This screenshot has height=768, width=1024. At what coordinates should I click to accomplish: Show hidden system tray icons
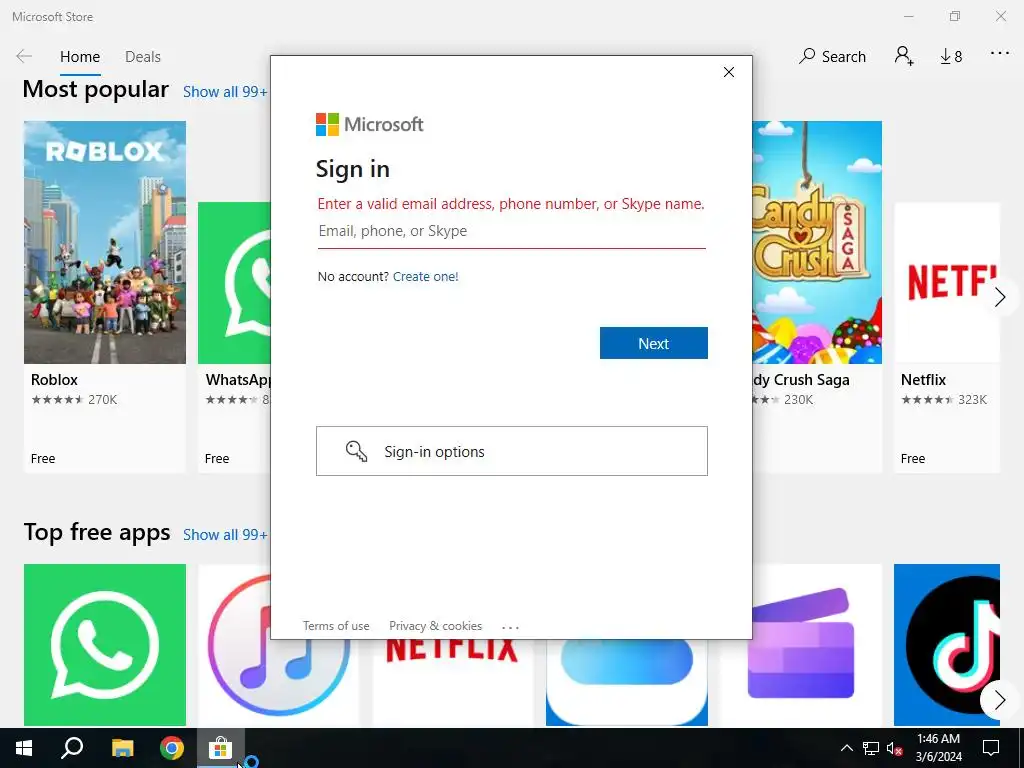[846, 748]
